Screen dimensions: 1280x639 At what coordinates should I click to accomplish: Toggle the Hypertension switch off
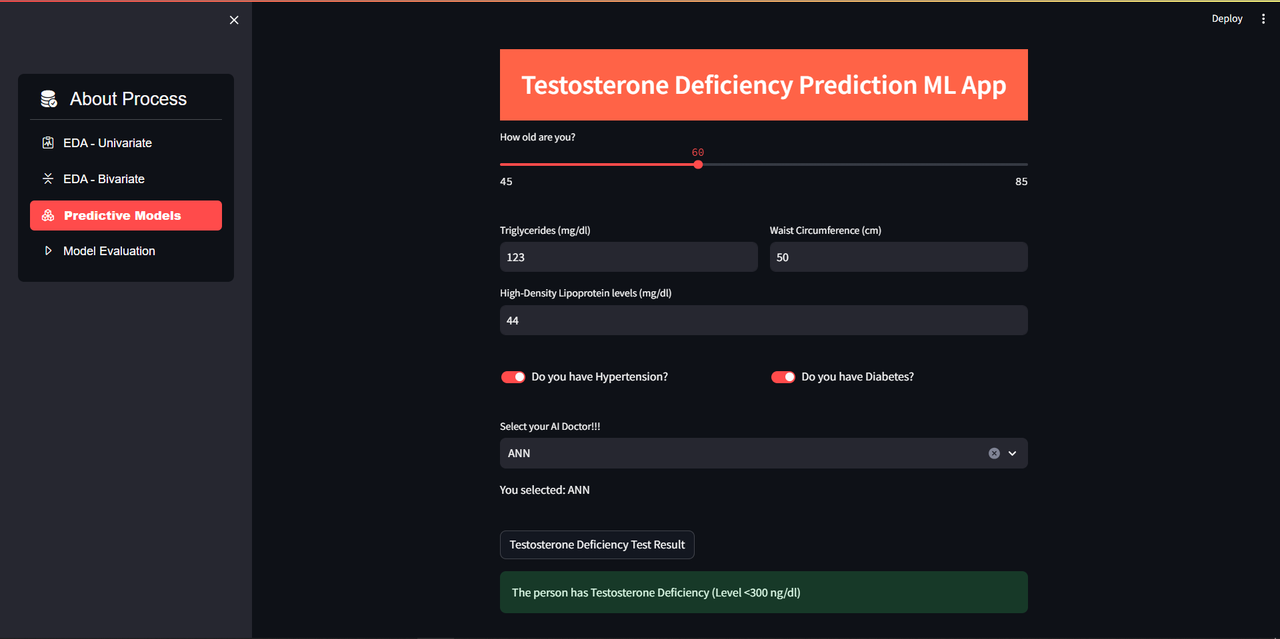point(513,377)
